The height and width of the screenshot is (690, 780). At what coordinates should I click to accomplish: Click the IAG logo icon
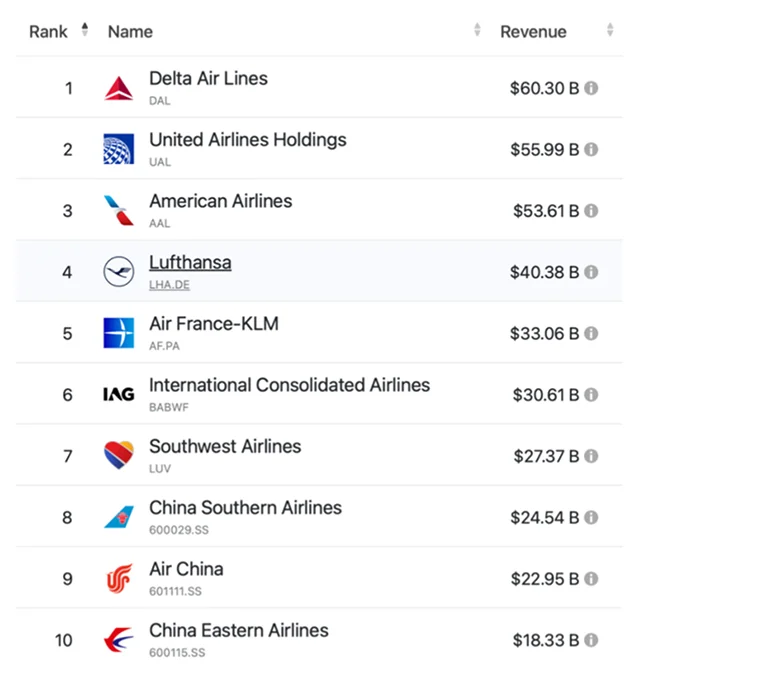118,394
